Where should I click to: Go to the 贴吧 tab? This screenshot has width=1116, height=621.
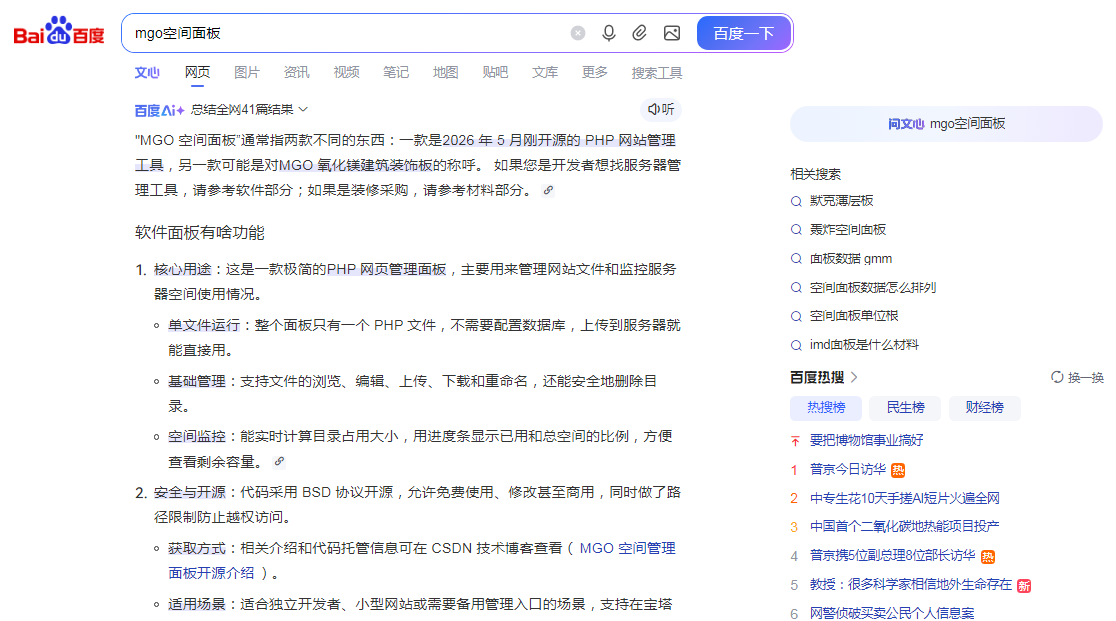[x=495, y=73]
